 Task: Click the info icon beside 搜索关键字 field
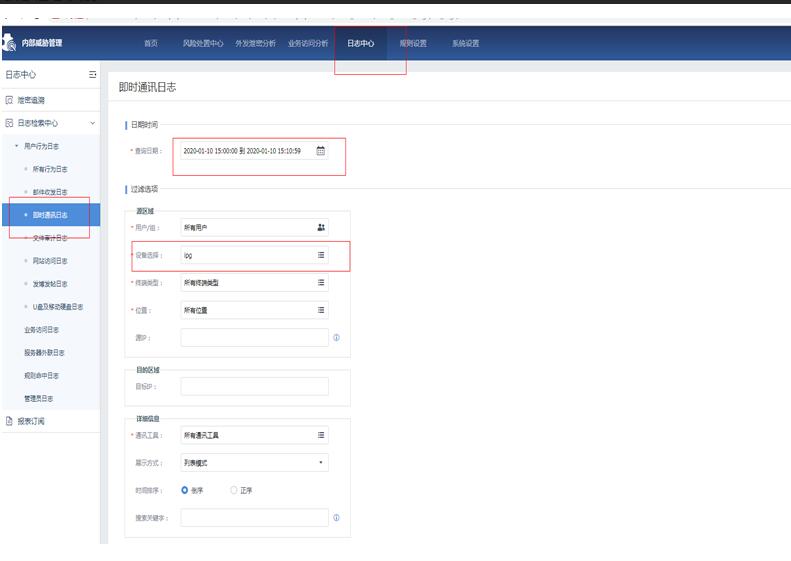[x=336, y=518]
